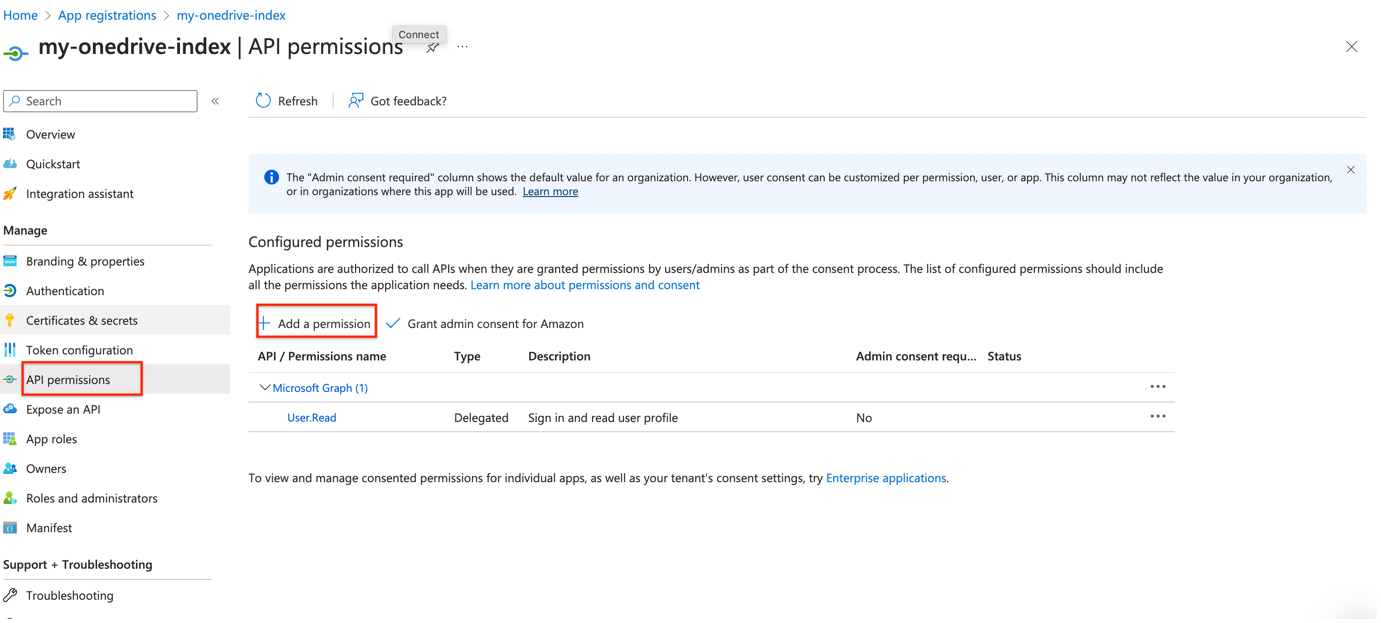Click the Refresh button
The width and height of the screenshot is (1381, 623).
[287, 101]
